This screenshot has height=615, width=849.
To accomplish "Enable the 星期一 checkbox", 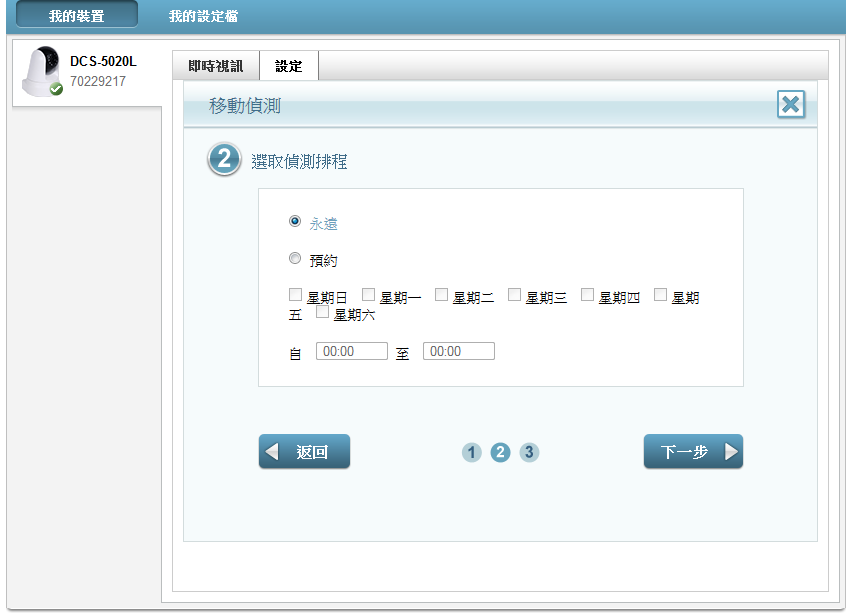I will pos(368,295).
